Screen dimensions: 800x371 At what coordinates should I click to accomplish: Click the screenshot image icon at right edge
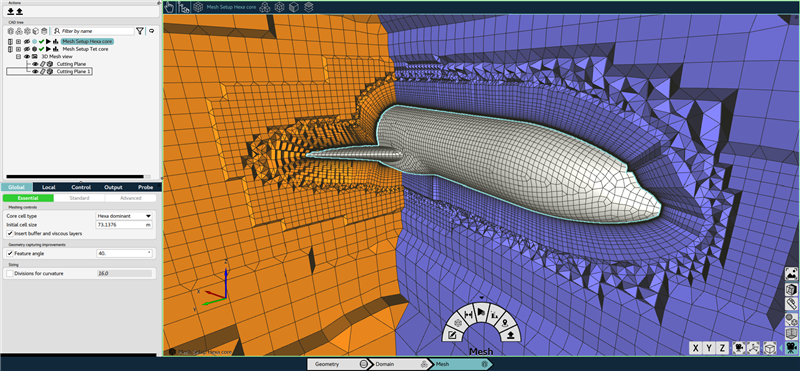791,274
